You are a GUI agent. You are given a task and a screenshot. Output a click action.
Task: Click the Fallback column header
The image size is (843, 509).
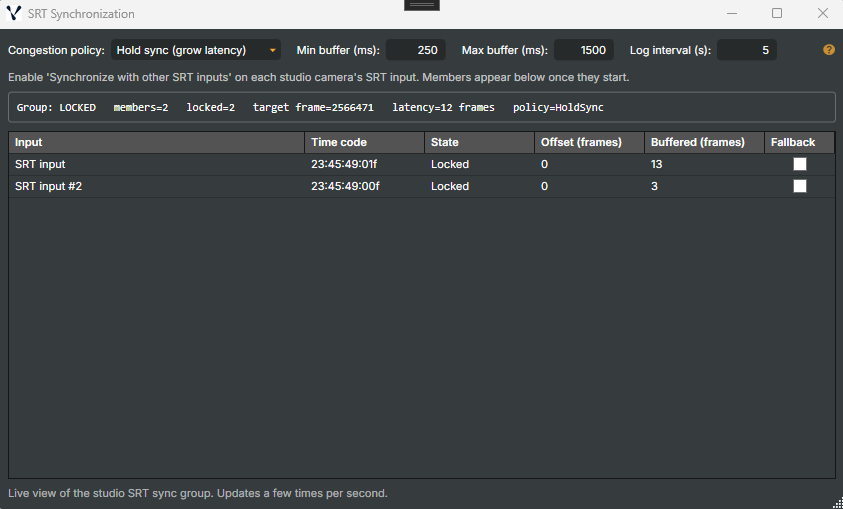(799, 142)
